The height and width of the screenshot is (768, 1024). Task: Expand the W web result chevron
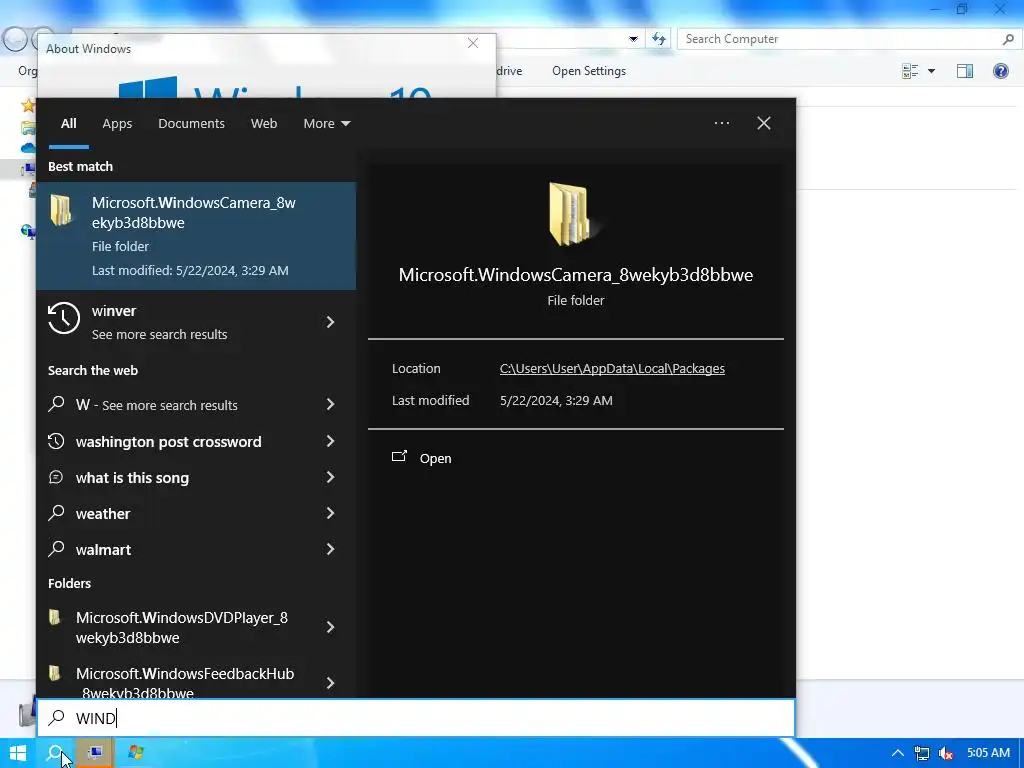point(330,405)
